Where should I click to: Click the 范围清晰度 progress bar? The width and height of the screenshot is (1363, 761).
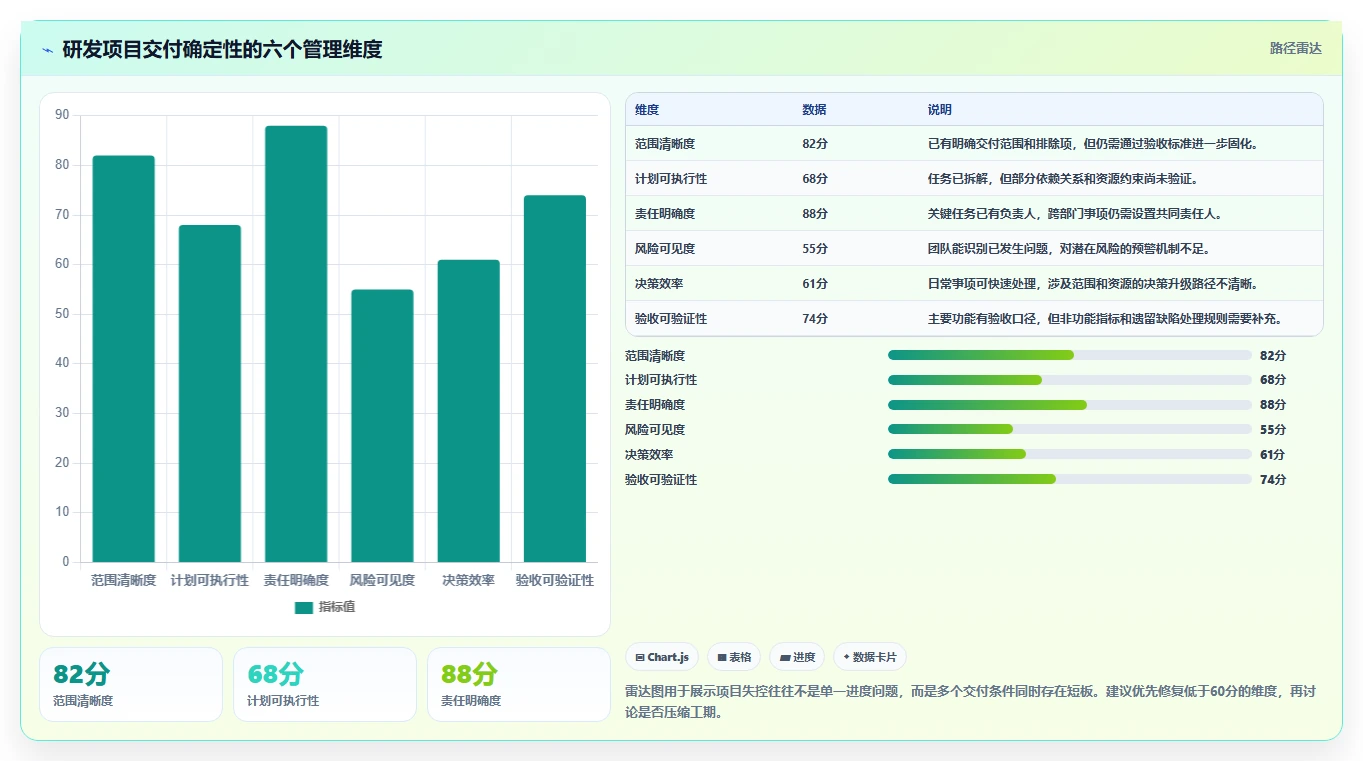[x=1070, y=355]
